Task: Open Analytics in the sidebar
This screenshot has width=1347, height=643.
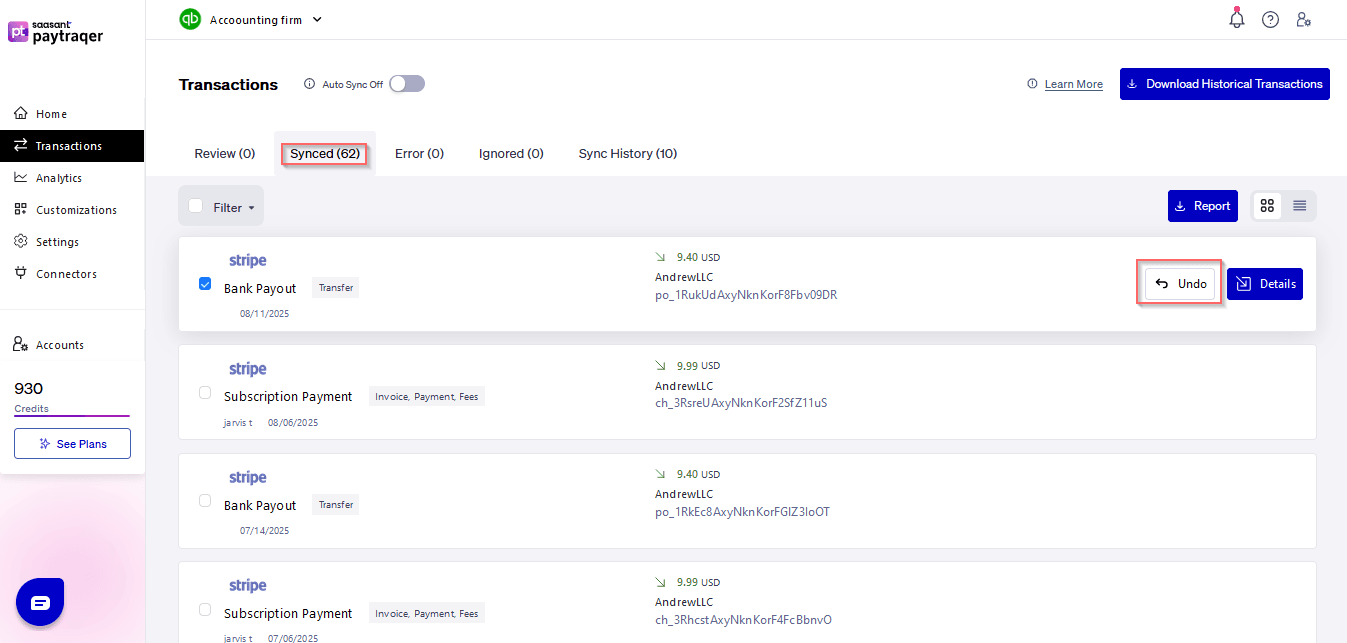Action: click(x=72, y=178)
